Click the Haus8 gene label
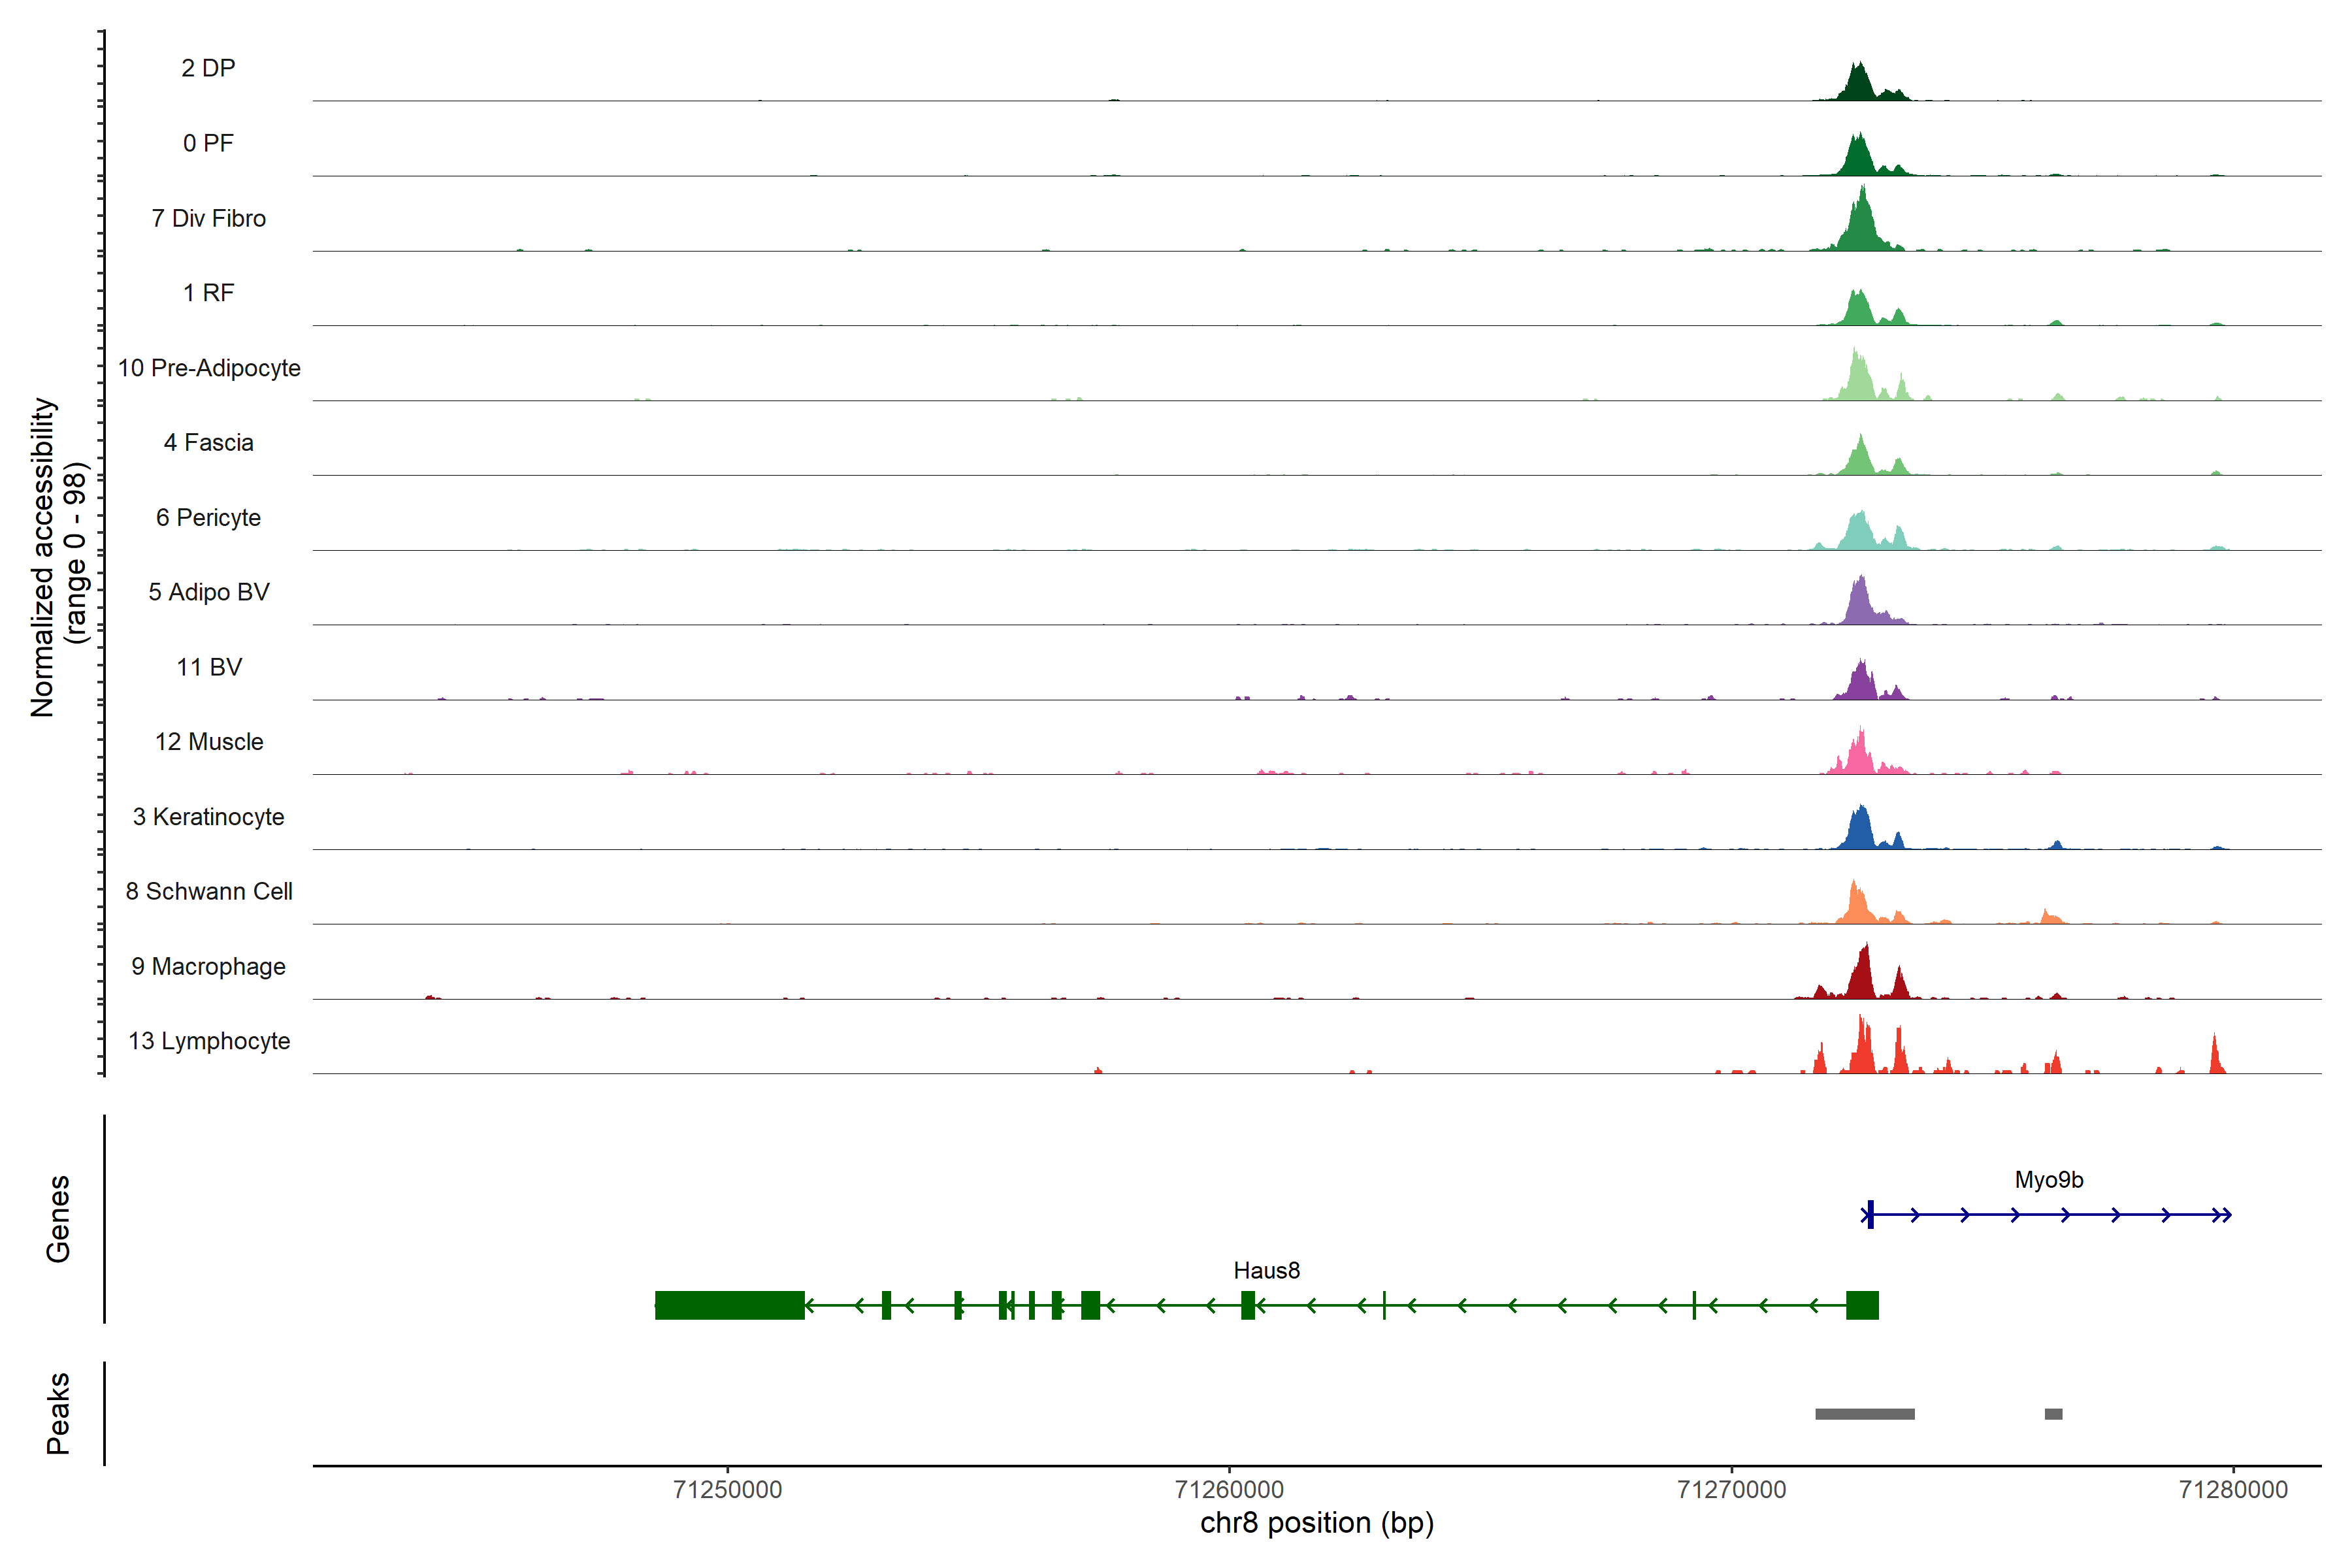This screenshot has width=2352, height=1568. coord(1266,1270)
